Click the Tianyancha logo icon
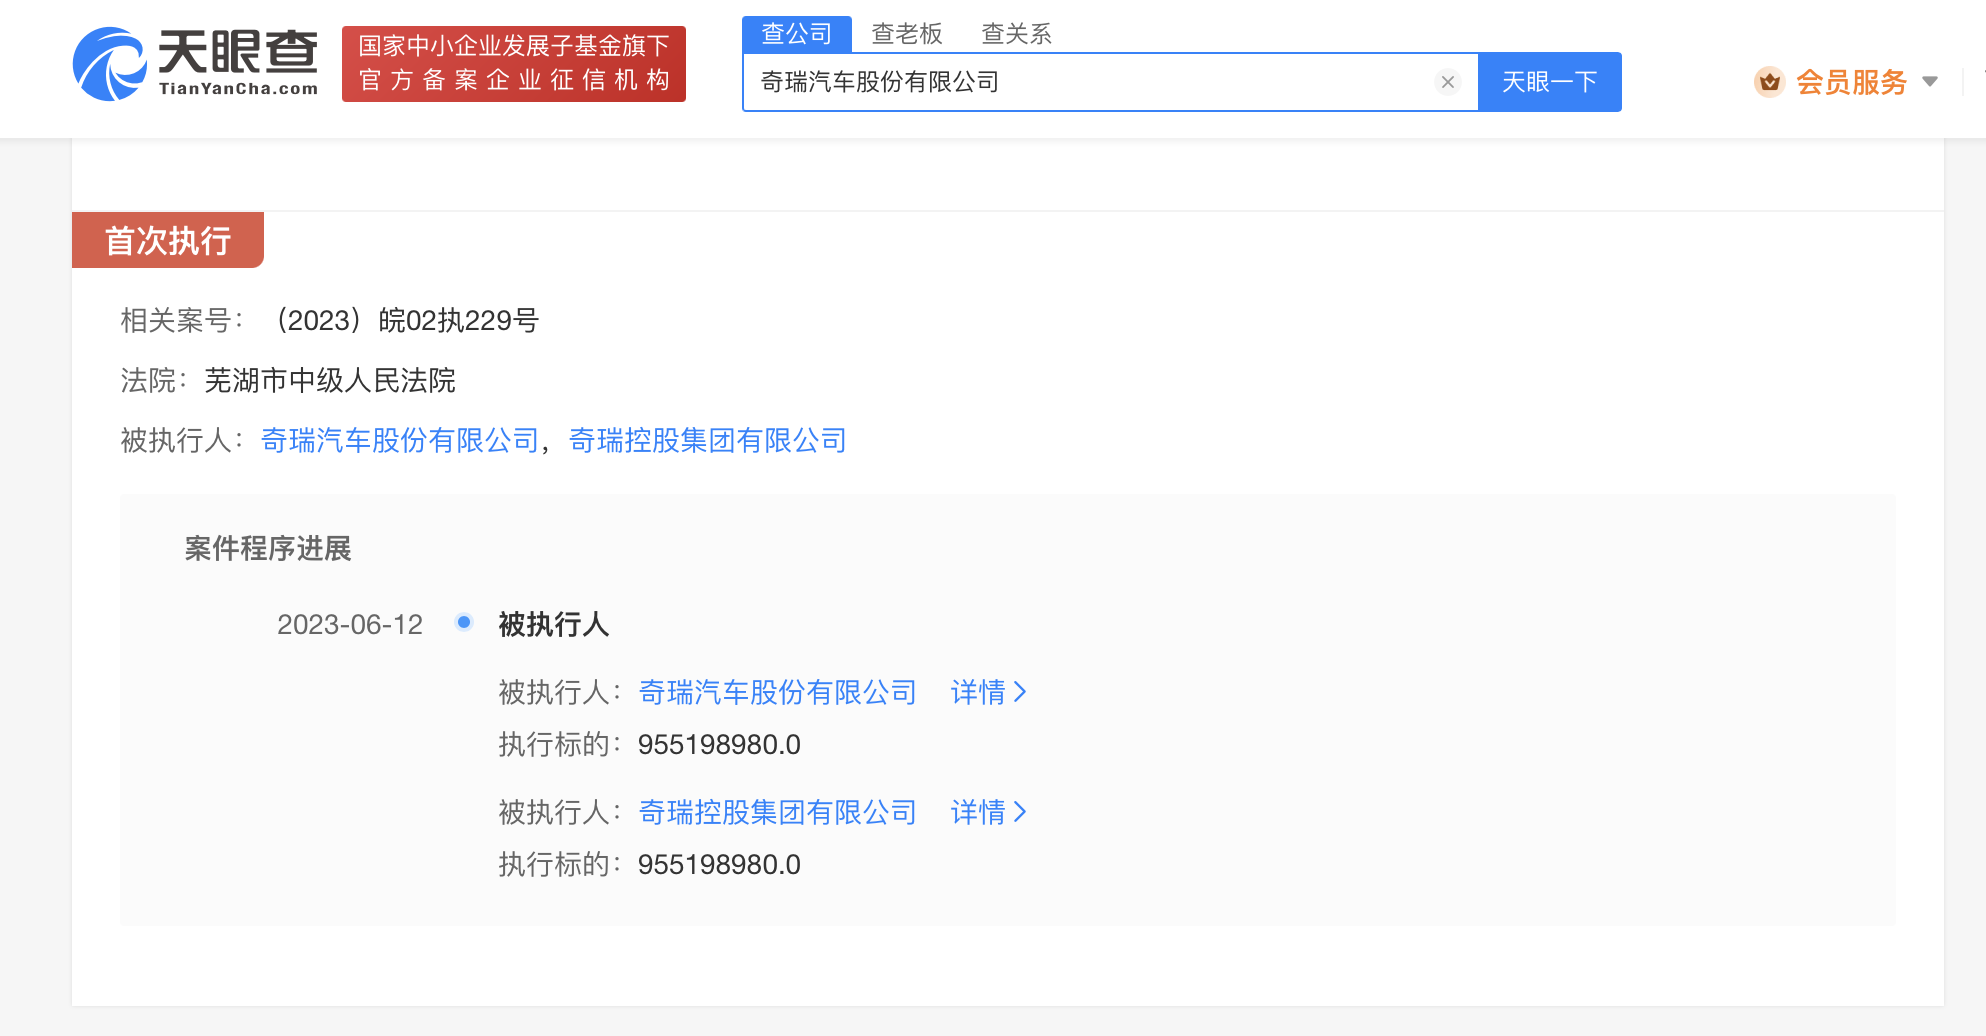Image resolution: width=1986 pixels, height=1036 pixels. click(109, 64)
